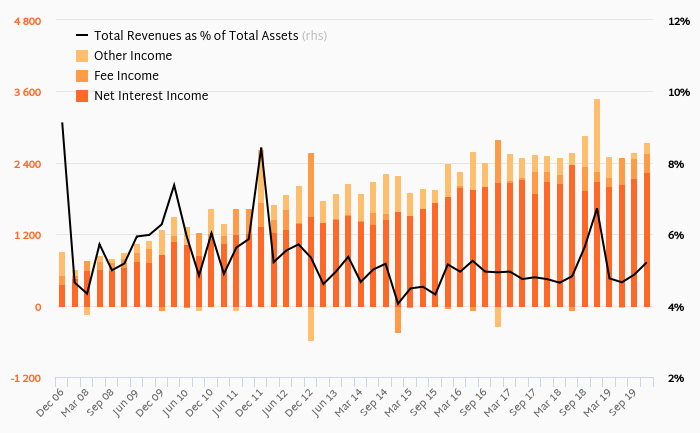Click the Other Income legend color swatch
Screen dimensions: 700x433
point(82,56)
